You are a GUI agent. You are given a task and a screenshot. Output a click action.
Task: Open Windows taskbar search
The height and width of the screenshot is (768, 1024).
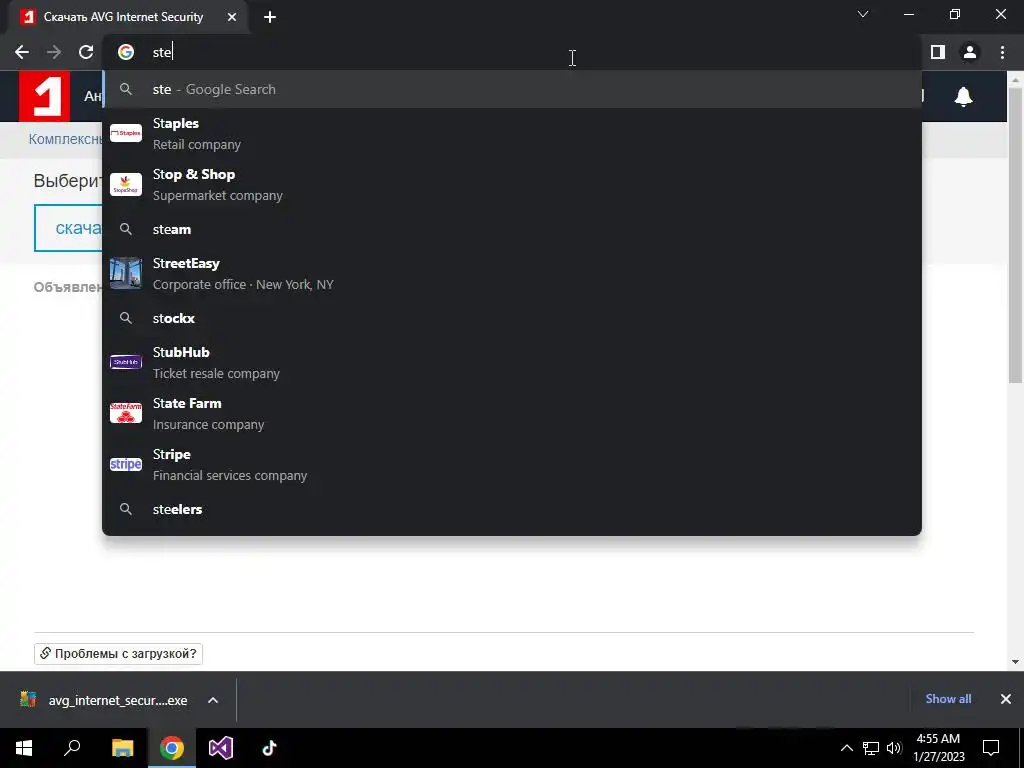click(72, 748)
